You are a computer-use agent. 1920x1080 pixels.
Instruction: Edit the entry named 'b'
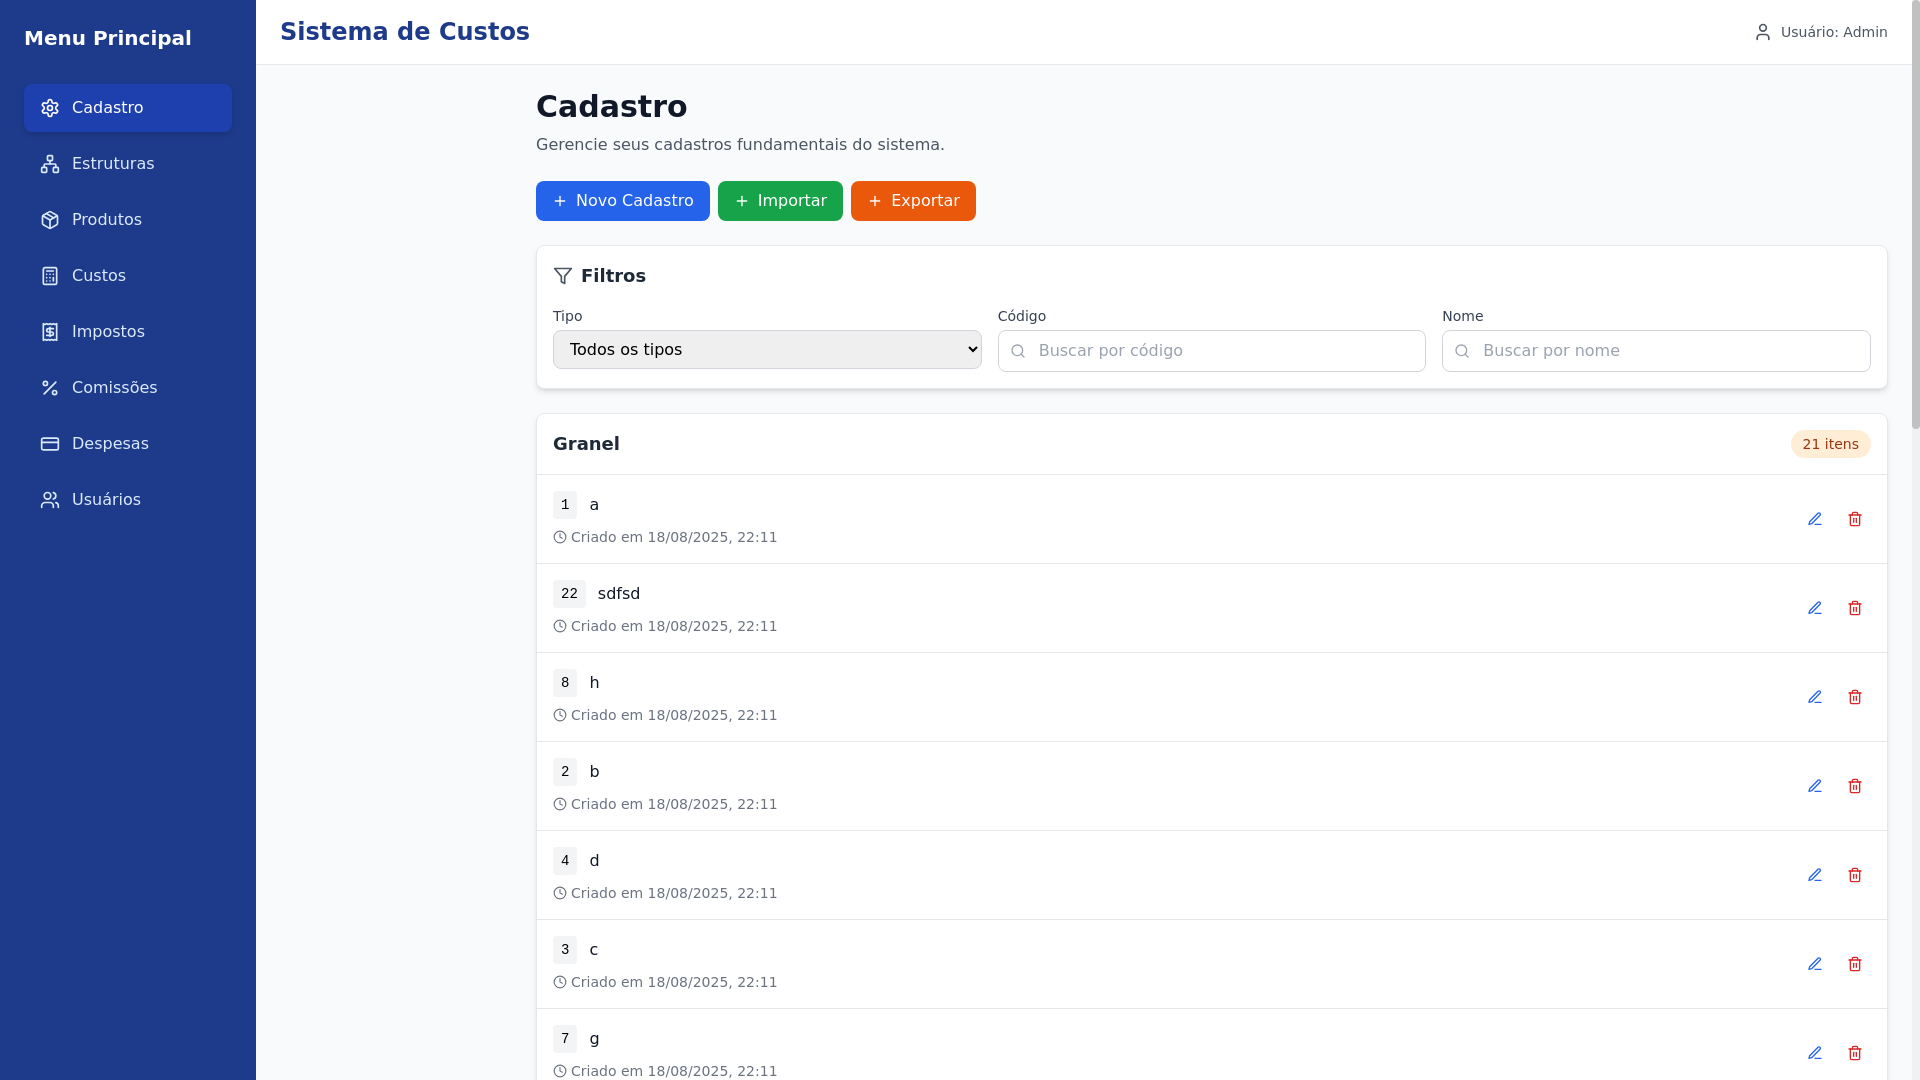tap(1815, 786)
